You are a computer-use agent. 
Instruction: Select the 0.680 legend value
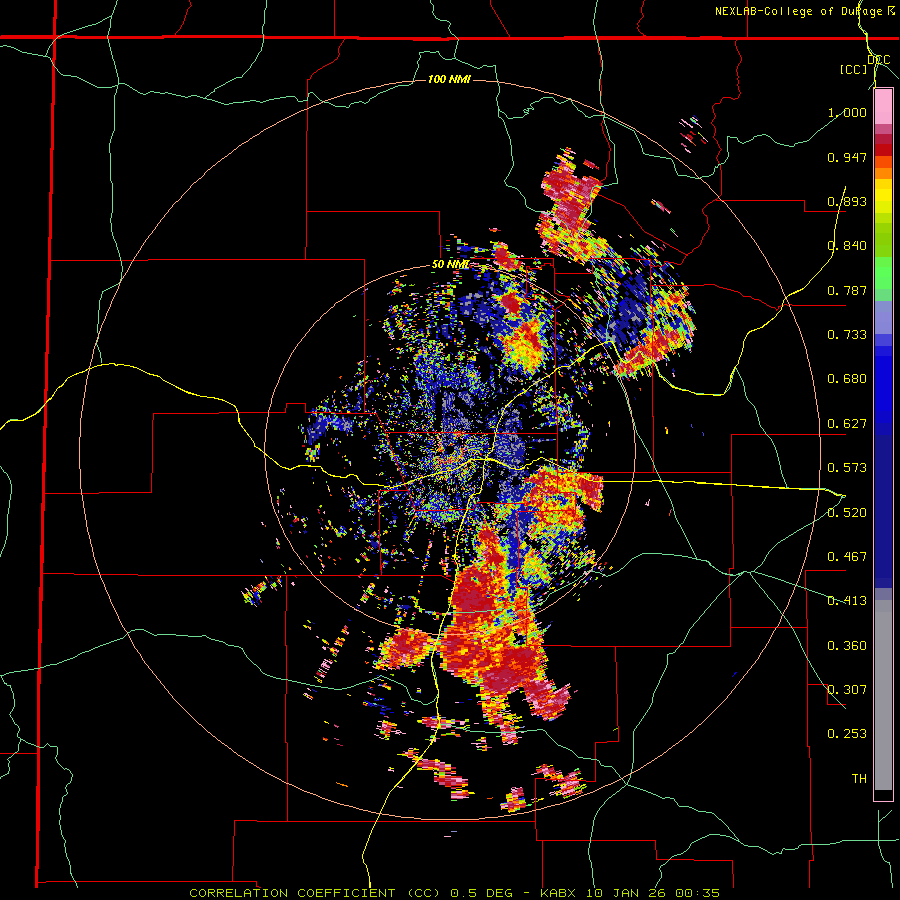click(847, 379)
